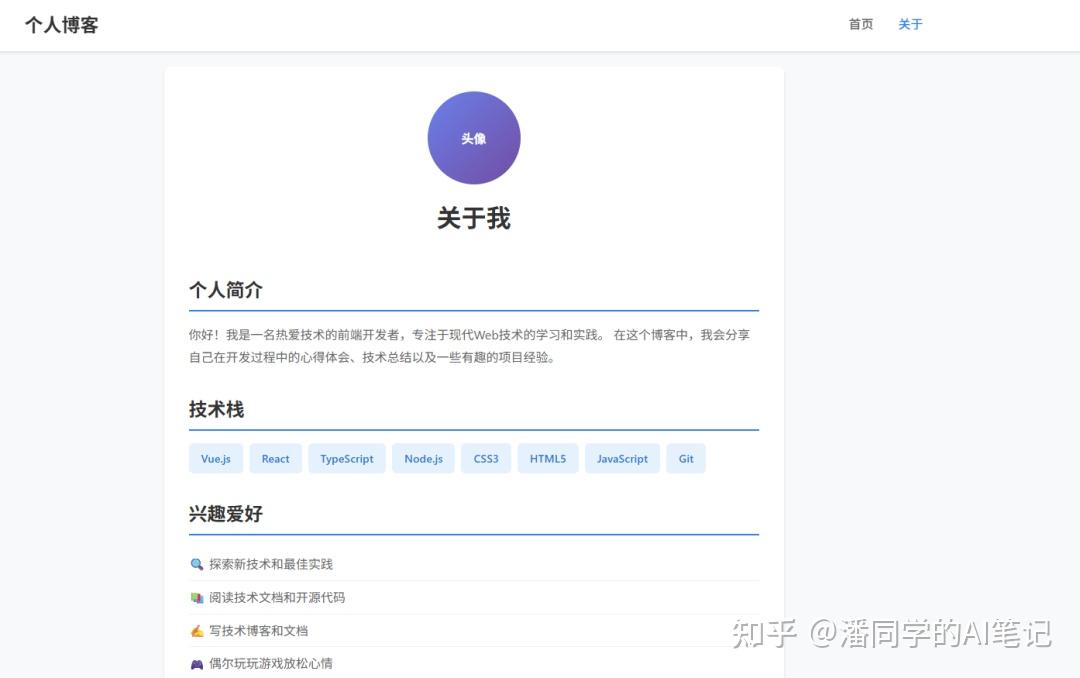Click the round 头像 avatar

pos(474,138)
